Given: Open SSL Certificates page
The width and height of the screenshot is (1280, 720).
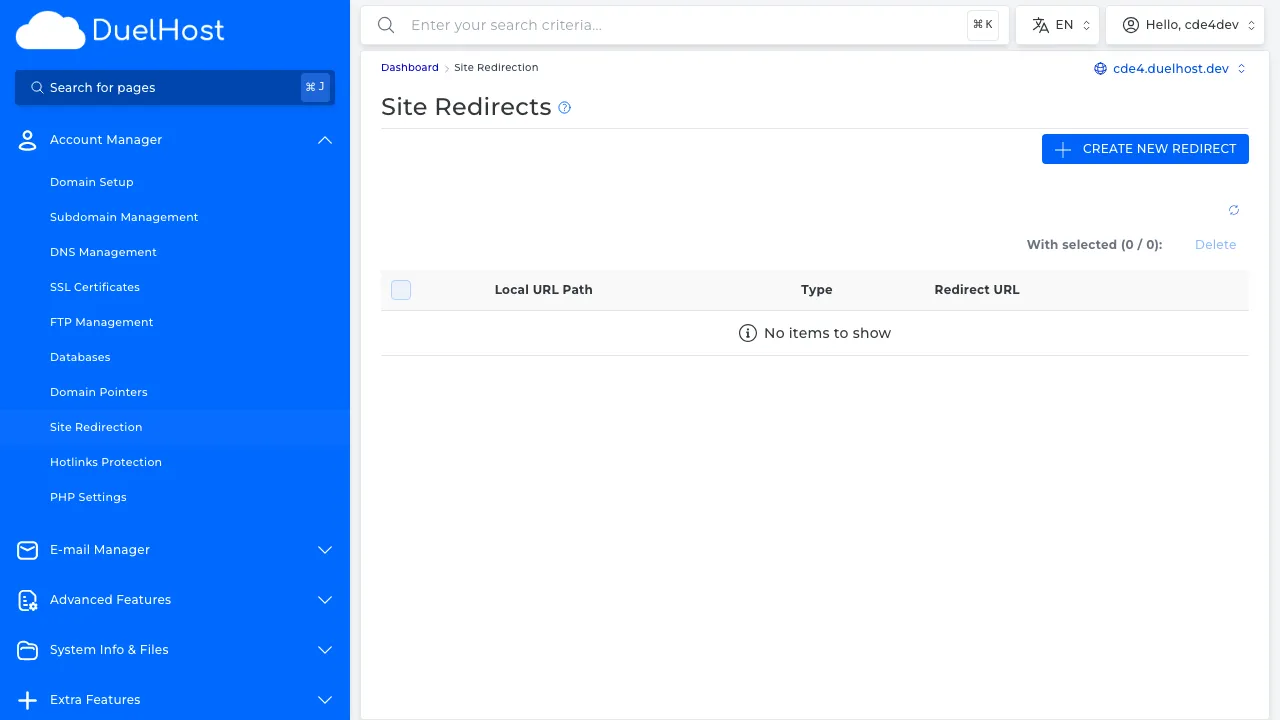Looking at the screenshot, I should [95, 287].
